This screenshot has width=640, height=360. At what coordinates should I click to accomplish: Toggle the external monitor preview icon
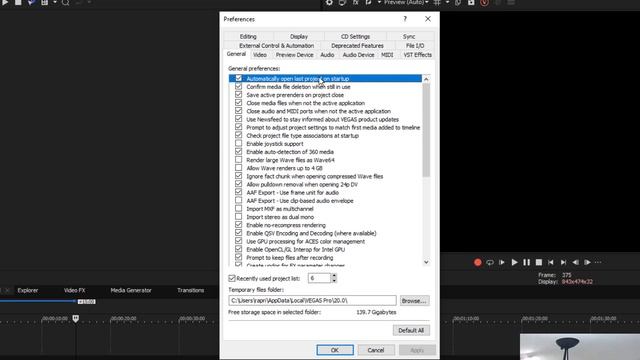[x=342, y=2]
